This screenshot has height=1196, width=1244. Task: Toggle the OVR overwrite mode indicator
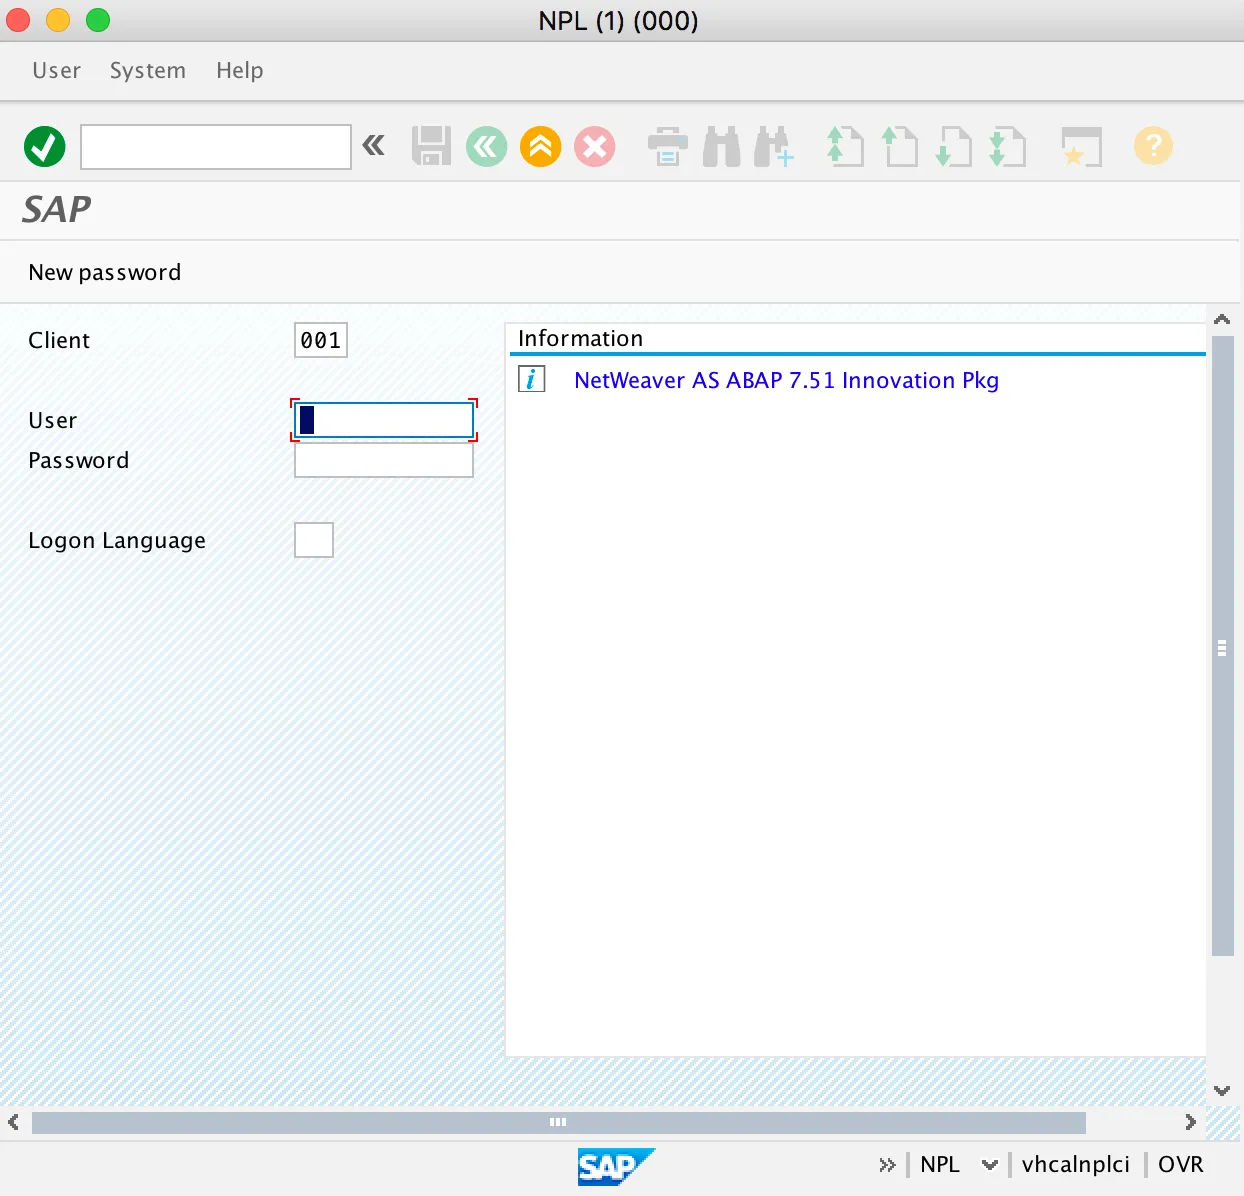click(1180, 1165)
